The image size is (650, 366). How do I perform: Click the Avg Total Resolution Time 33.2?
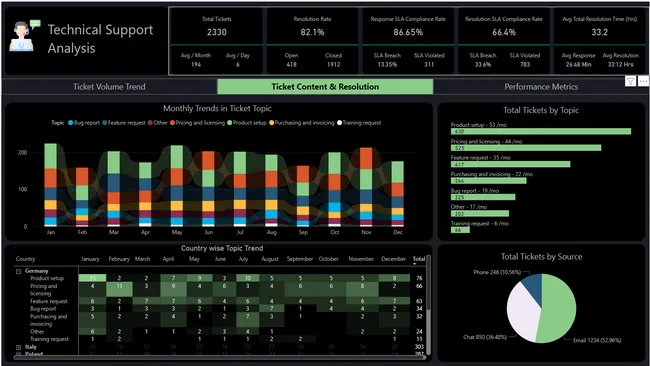[599, 32]
